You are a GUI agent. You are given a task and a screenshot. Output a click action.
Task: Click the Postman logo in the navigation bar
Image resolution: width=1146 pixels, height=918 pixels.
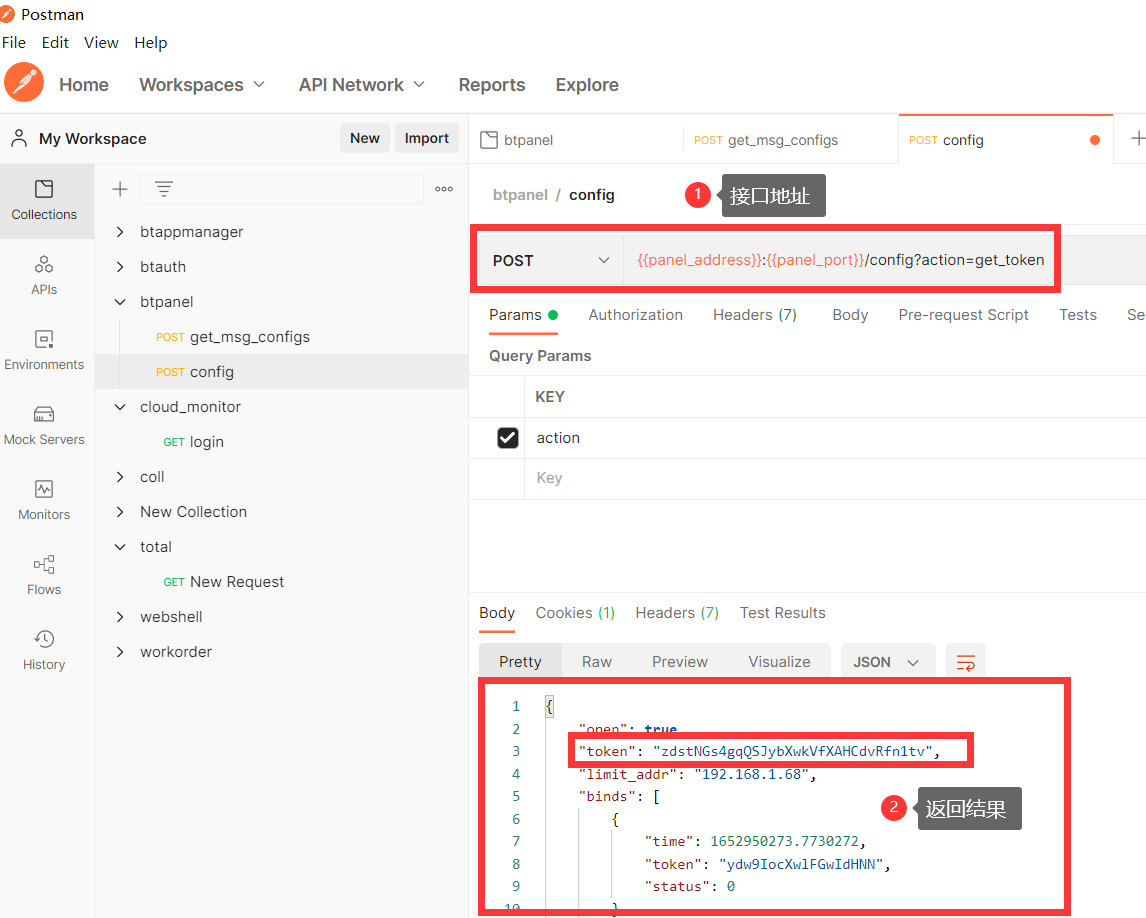pyautogui.click(x=24, y=82)
